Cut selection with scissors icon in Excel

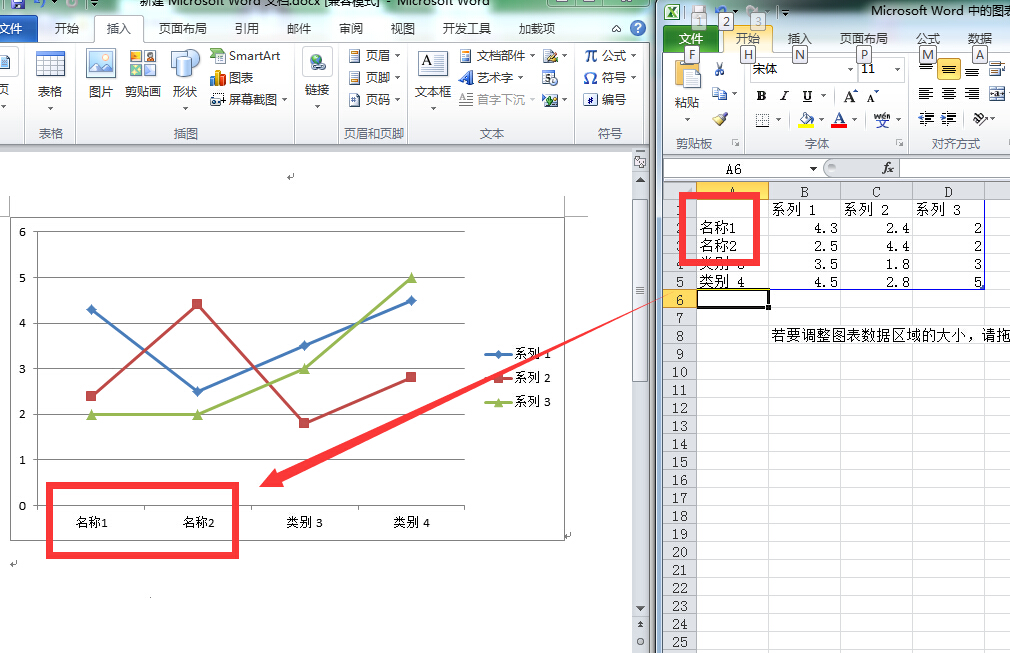(x=719, y=70)
